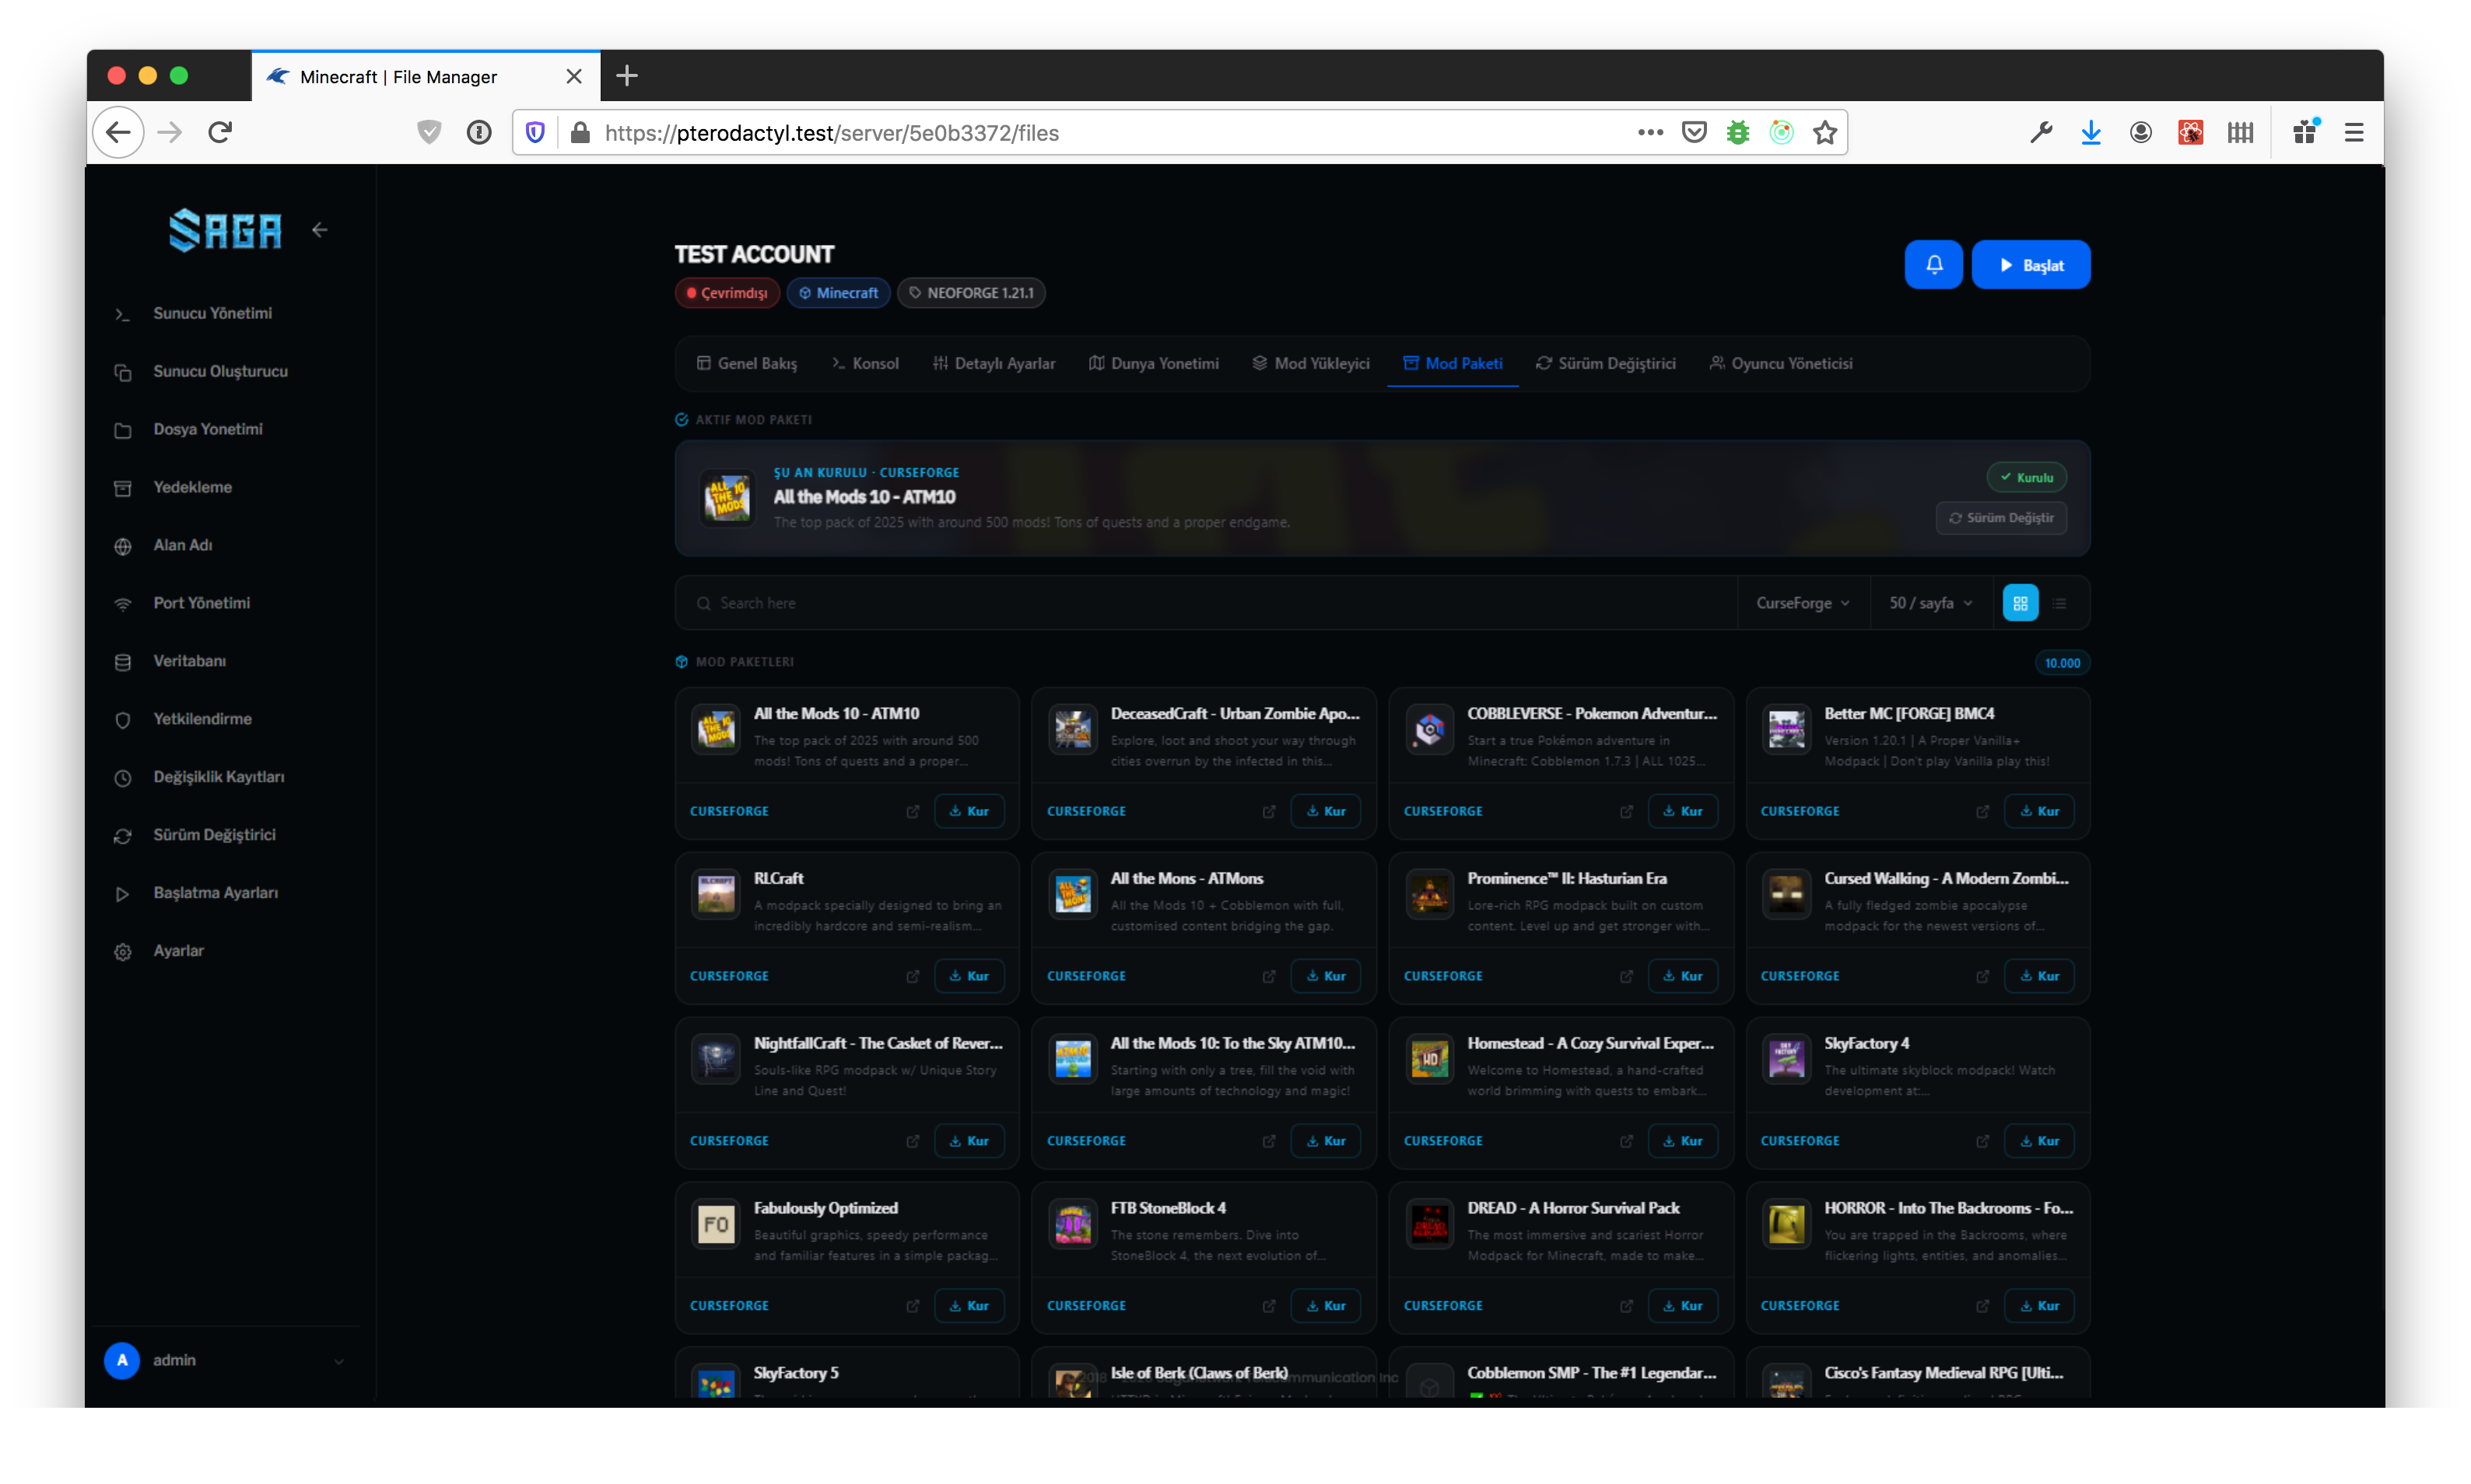The image size is (2471, 1484).
Task: Open Port Yönetimi in the sidebar
Action: (201, 603)
